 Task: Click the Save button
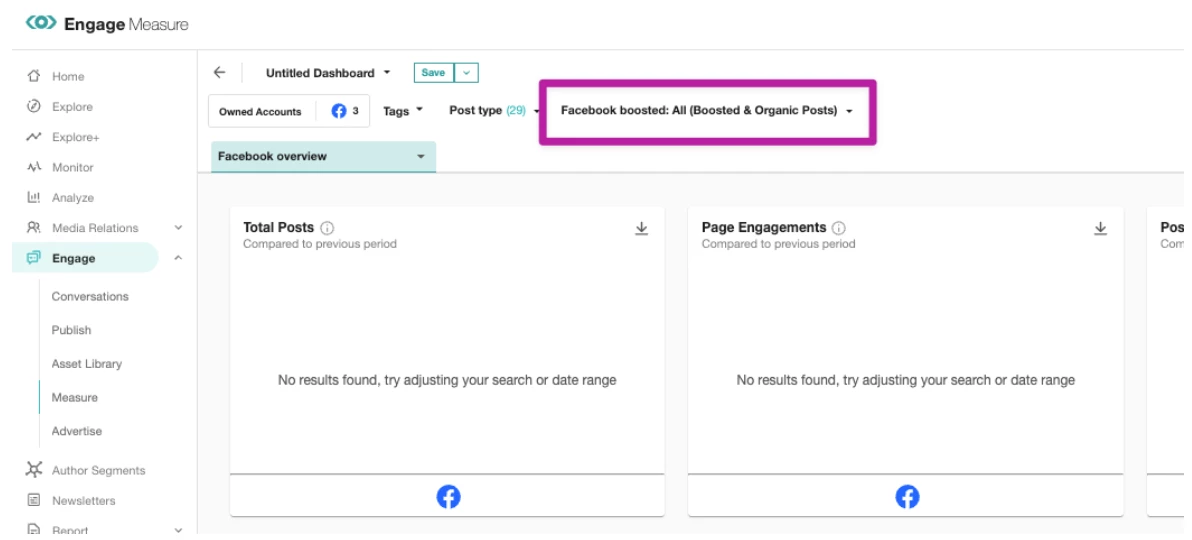[x=433, y=73]
